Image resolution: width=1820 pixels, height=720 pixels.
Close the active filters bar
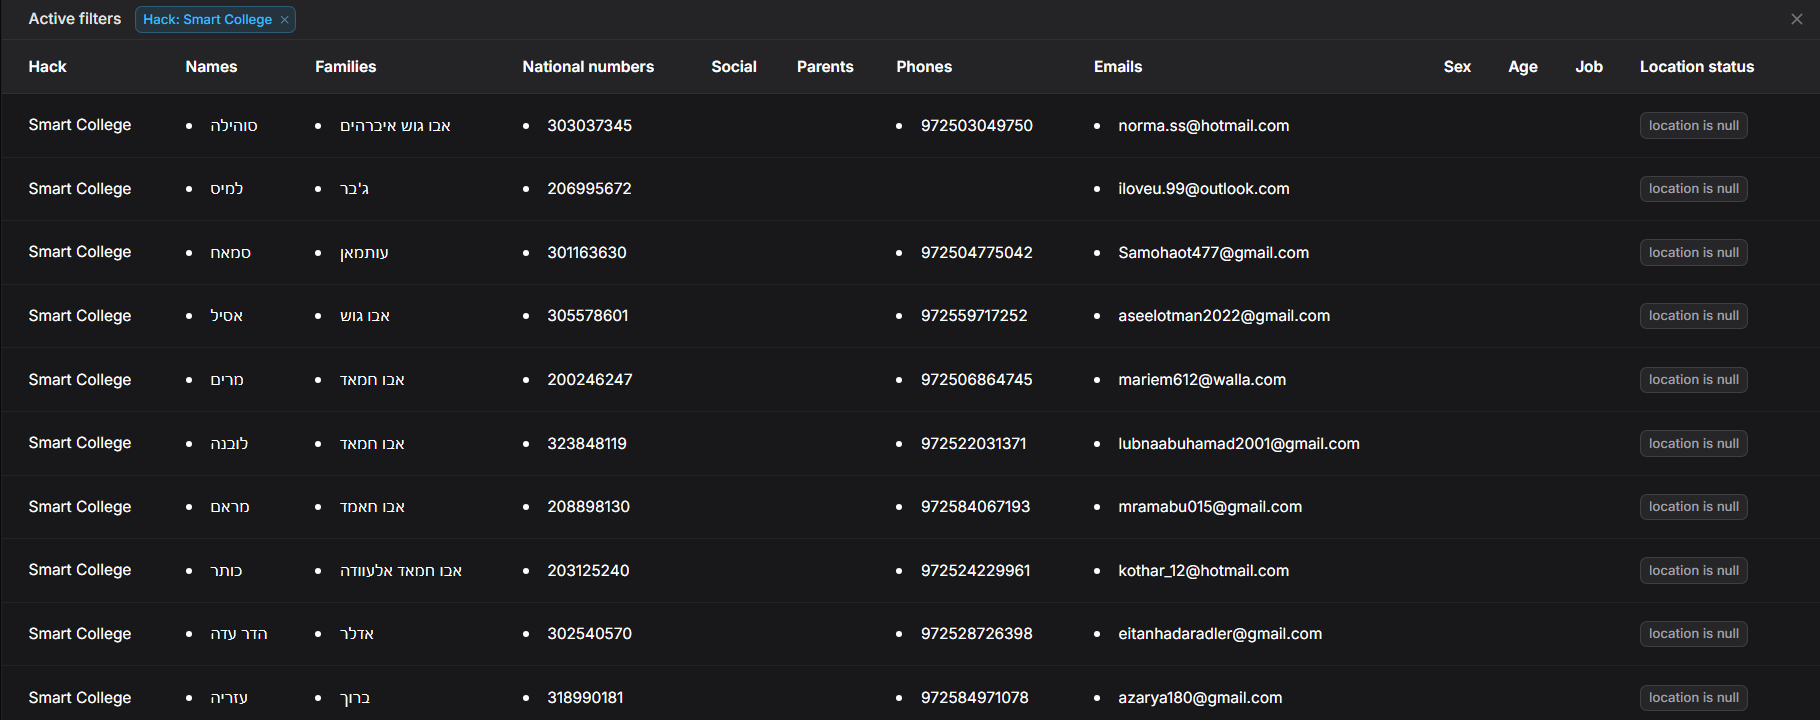click(1796, 19)
